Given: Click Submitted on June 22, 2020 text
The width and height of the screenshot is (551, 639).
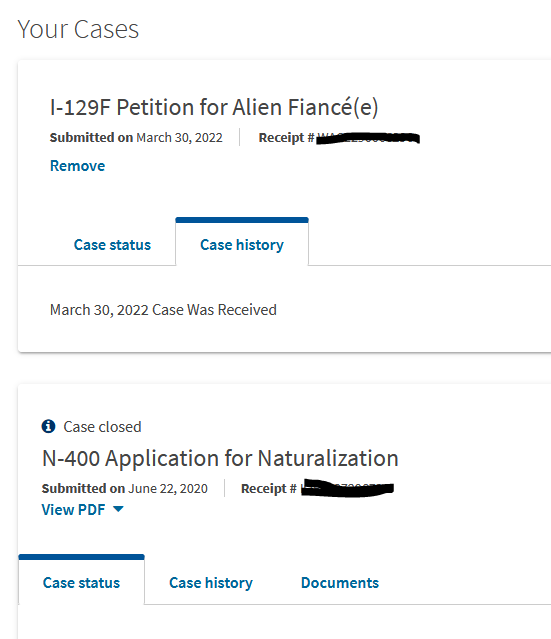Looking at the screenshot, I should (x=125, y=488).
